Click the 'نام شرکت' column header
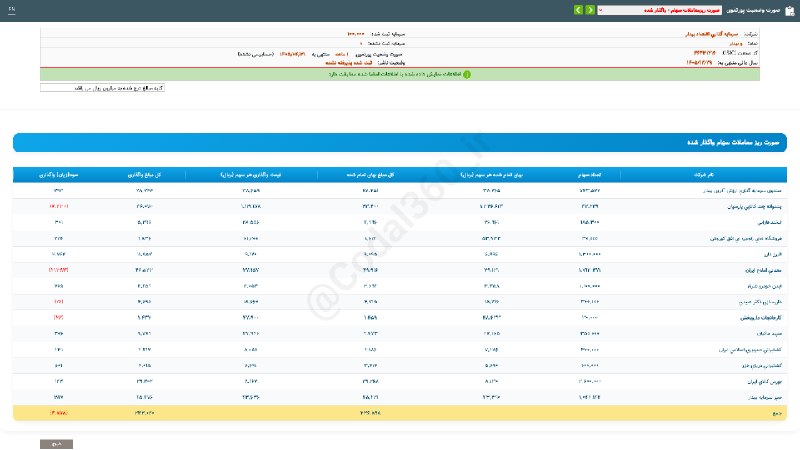The width and height of the screenshot is (800, 450). click(704, 174)
